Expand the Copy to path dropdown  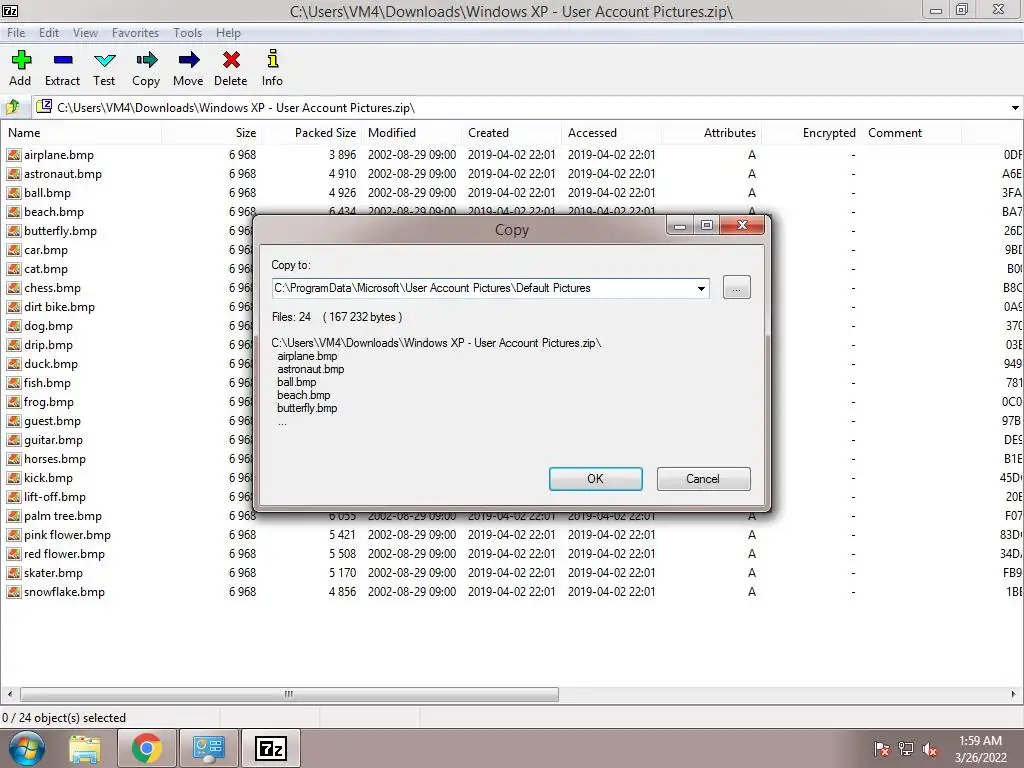coord(701,288)
